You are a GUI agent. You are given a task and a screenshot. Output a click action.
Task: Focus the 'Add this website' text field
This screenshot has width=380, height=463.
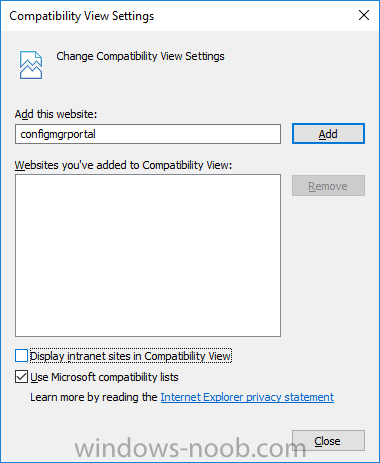[148, 134]
